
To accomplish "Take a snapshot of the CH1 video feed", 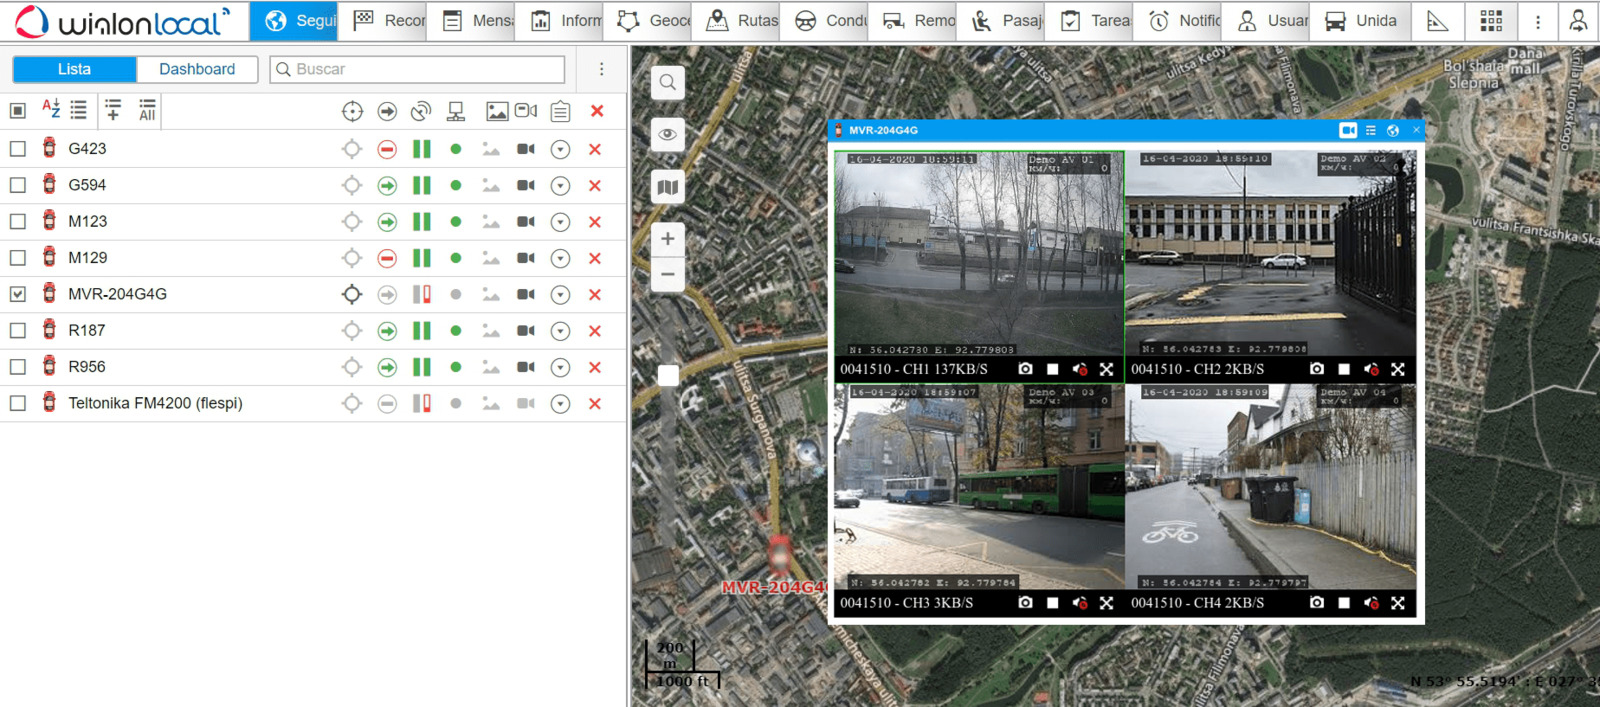I will [1025, 369].
